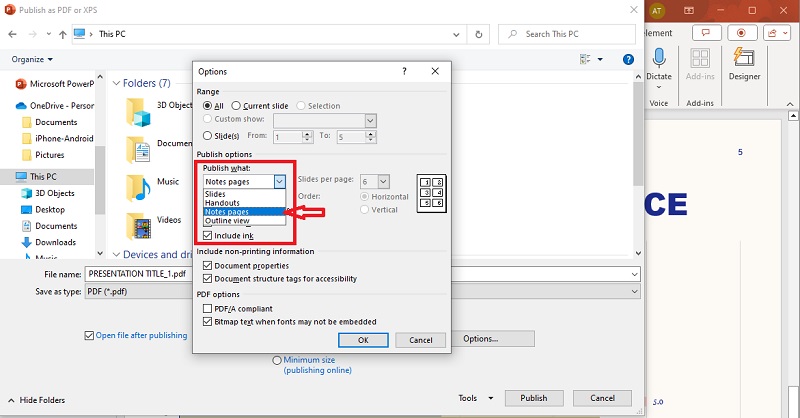This screenshot has width=800, height=418.
Task: Open the Music folder icon
Action: [x=138, y=188]
